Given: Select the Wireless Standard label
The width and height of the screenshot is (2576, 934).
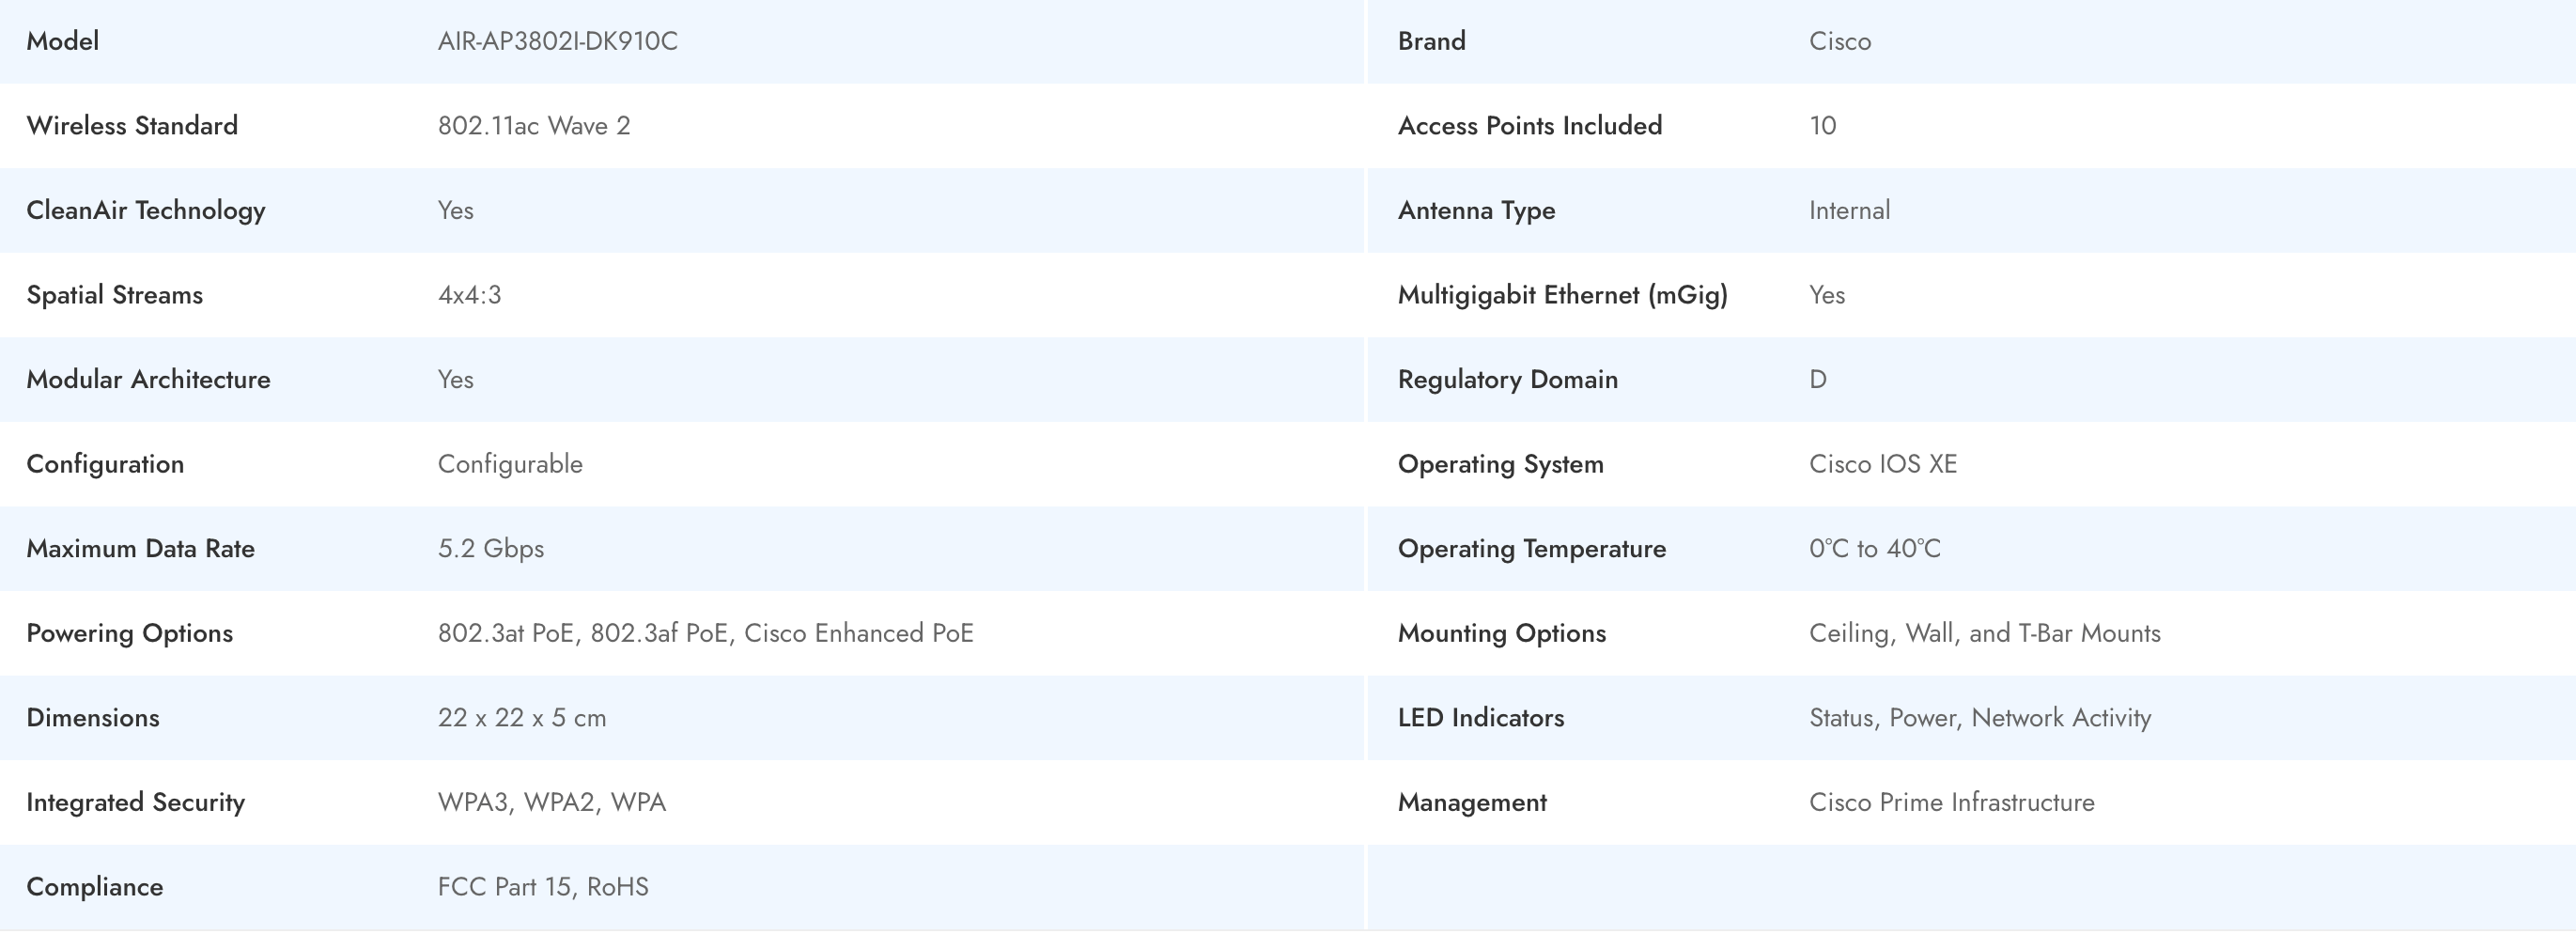Looking at the screenshot, I should (132, 126).
